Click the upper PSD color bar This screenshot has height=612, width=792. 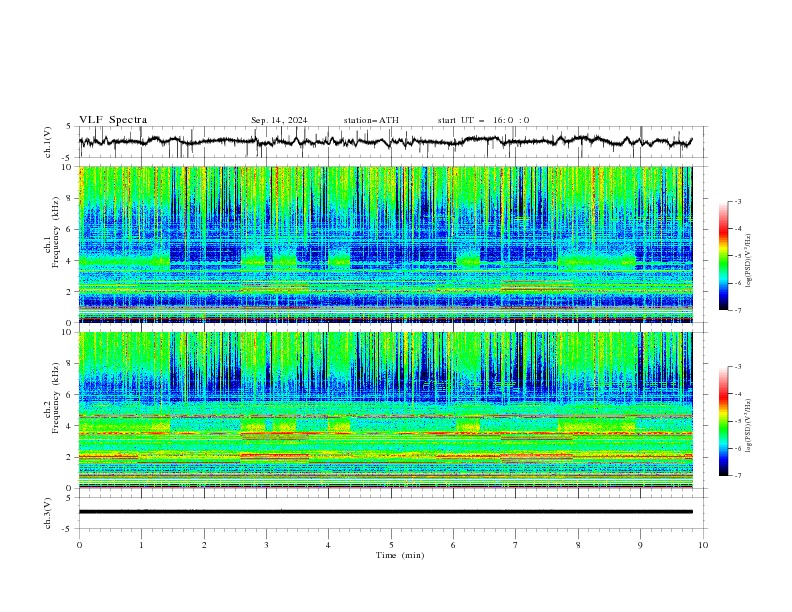click(724, 256)
